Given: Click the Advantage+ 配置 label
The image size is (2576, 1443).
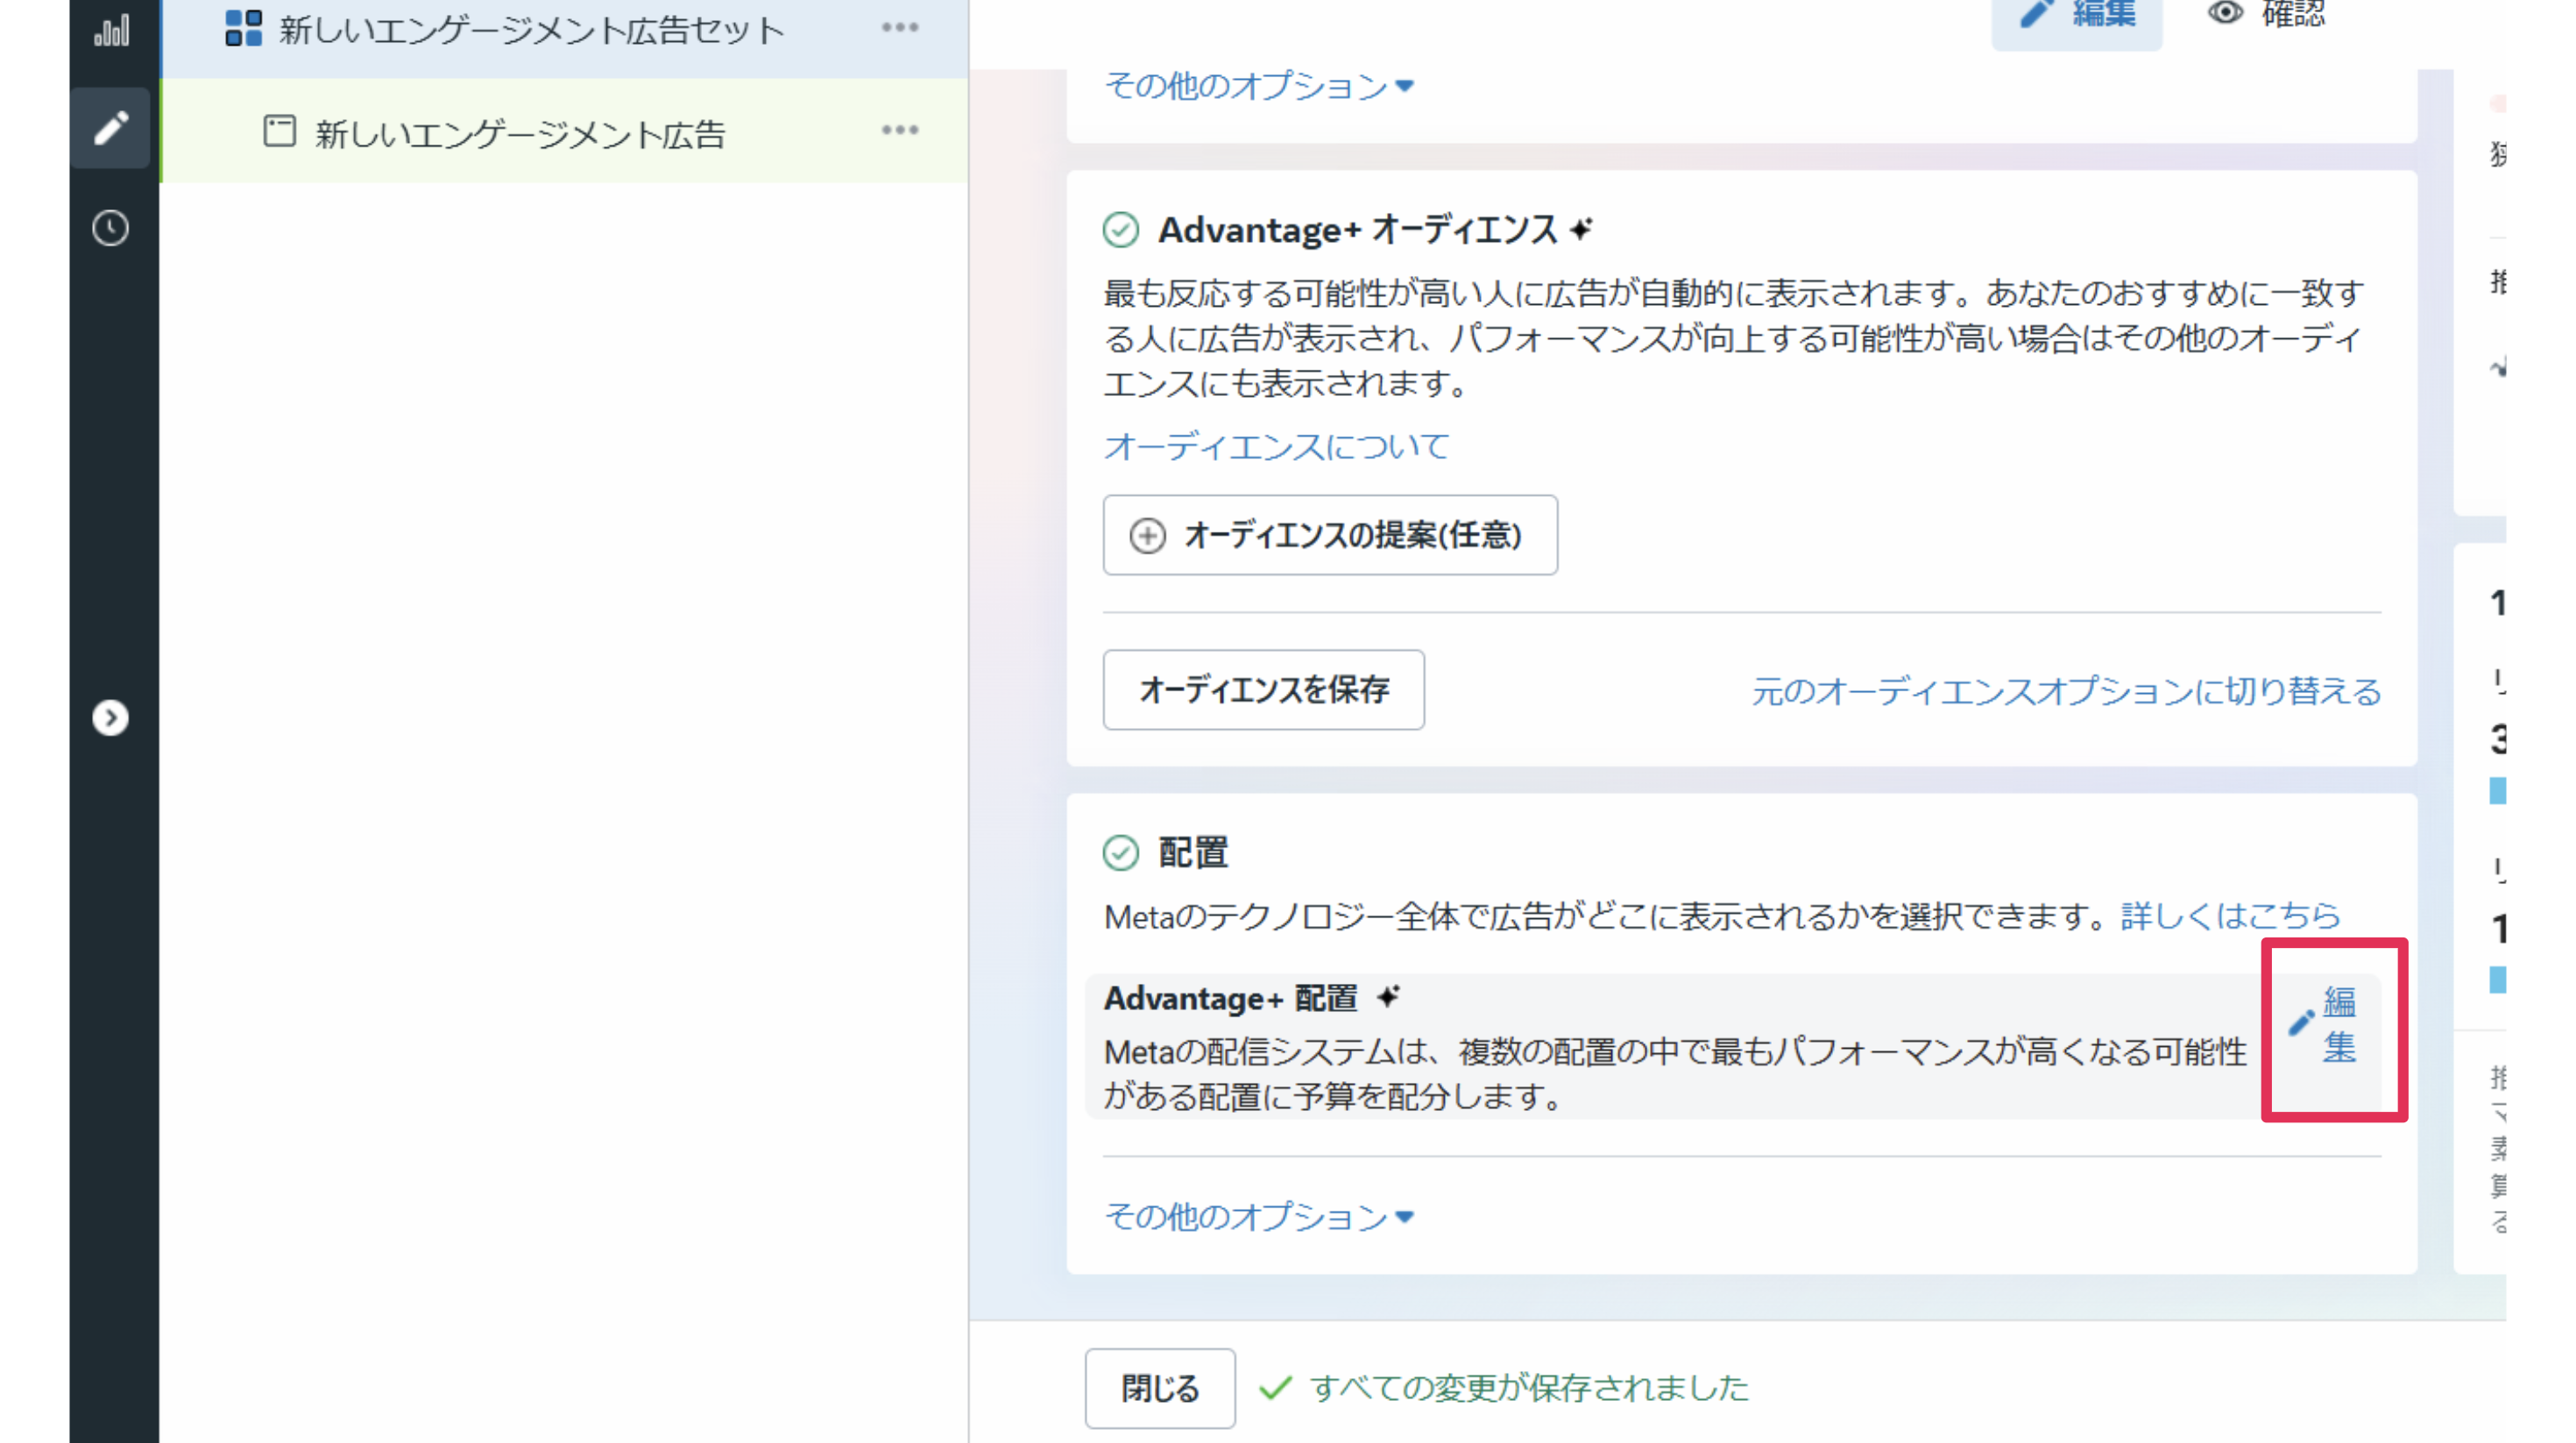Looking at the screenshot, I should (1230, 997).
